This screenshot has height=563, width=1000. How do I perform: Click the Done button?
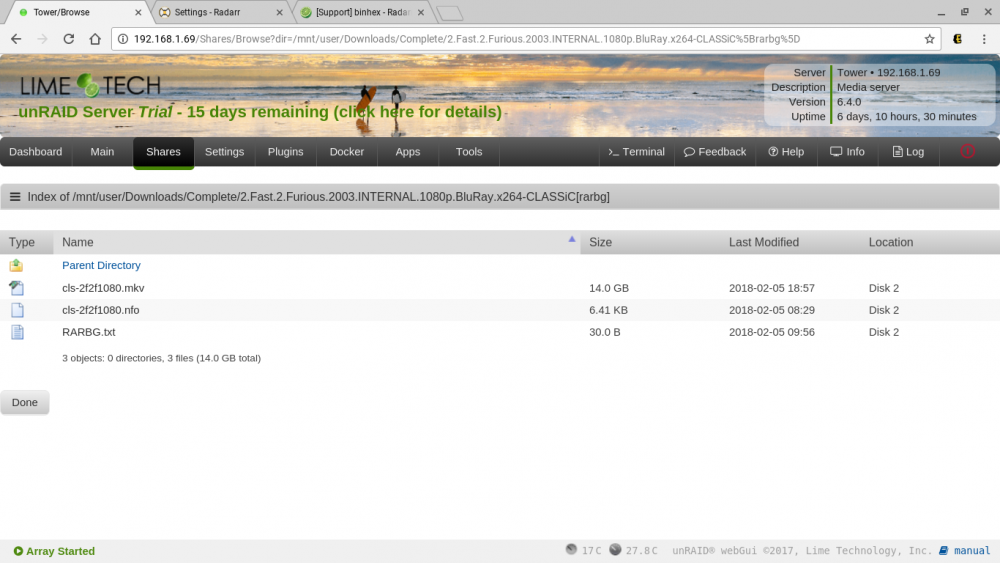(x=25, y=402)
